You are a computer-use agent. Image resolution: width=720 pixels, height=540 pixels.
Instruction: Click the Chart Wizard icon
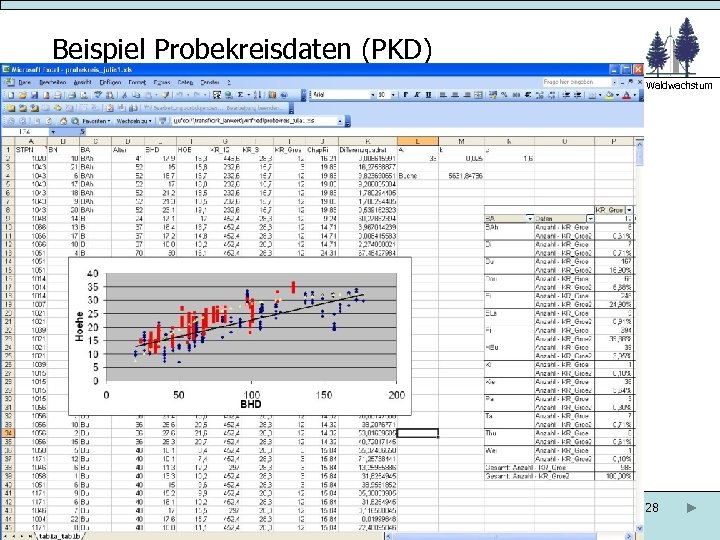[x=272, y=95]
